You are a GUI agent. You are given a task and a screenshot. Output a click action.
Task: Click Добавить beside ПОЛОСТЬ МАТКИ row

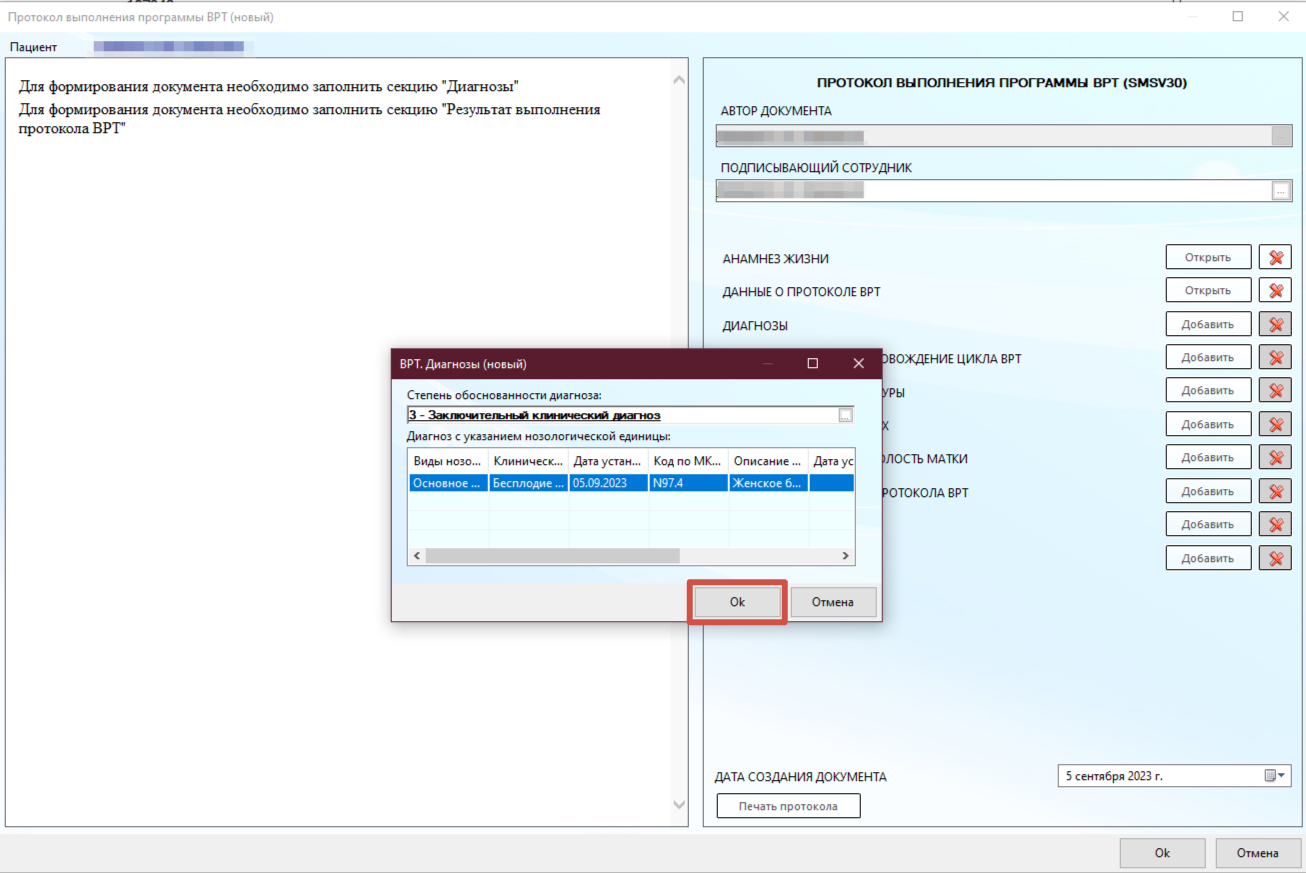pyautogui.click(x=1208, y=457)
